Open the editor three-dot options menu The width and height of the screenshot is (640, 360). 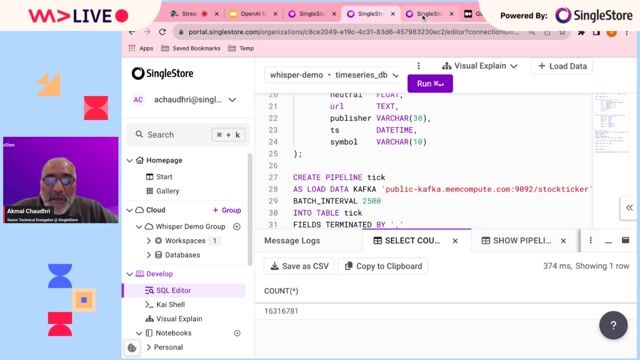[x=419, y=66]
